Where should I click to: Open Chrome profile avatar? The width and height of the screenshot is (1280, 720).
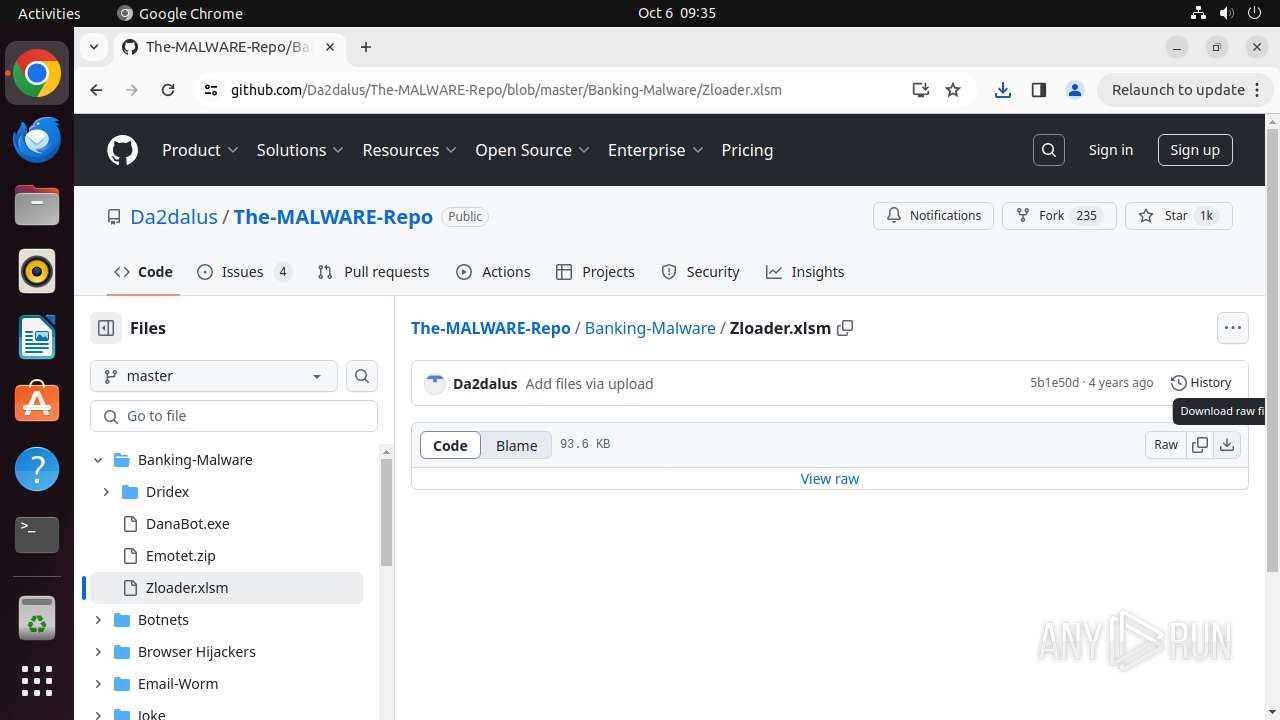click(x=1075, y=90)
